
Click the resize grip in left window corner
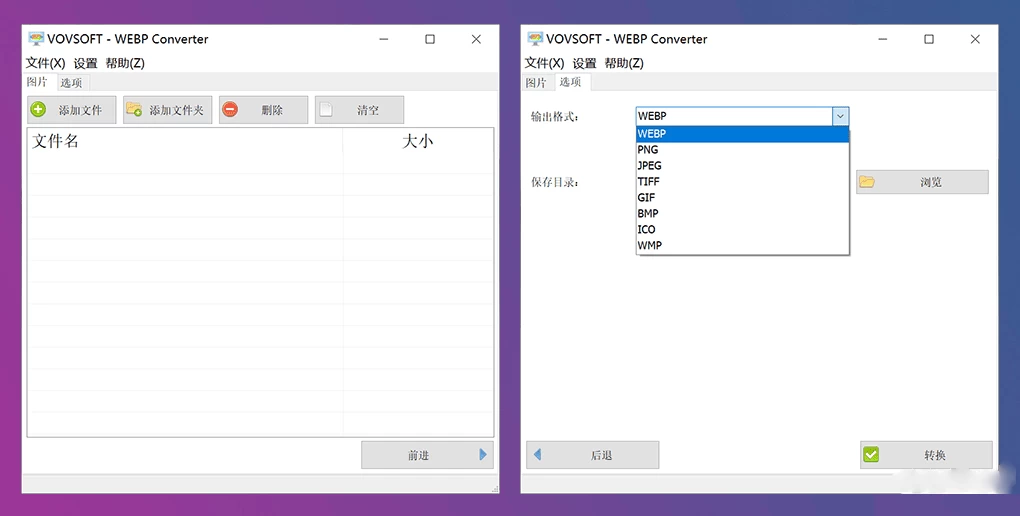pyautogui.click(x=495, y=488)
